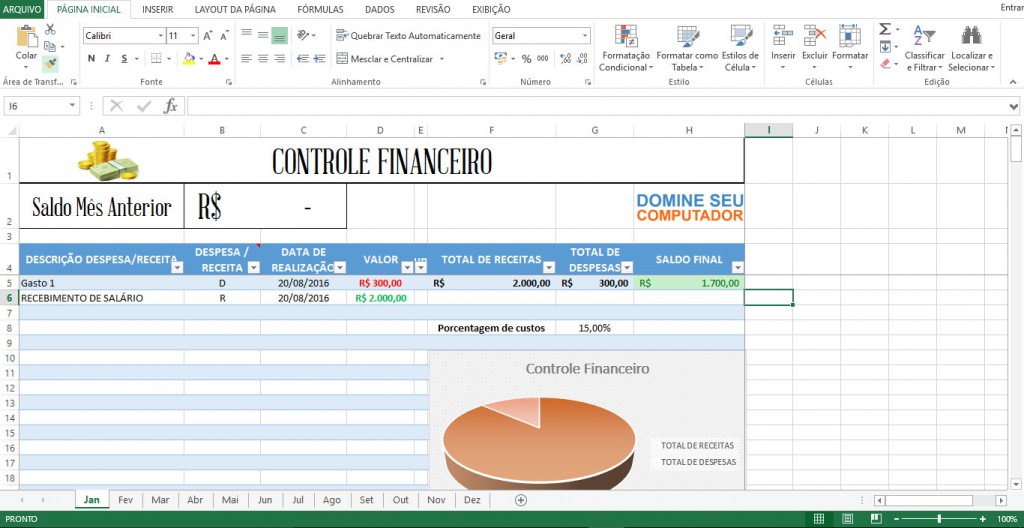Click the Copy icon
This screenshot has height=528, width=1024.
click(x=50, y=46)
